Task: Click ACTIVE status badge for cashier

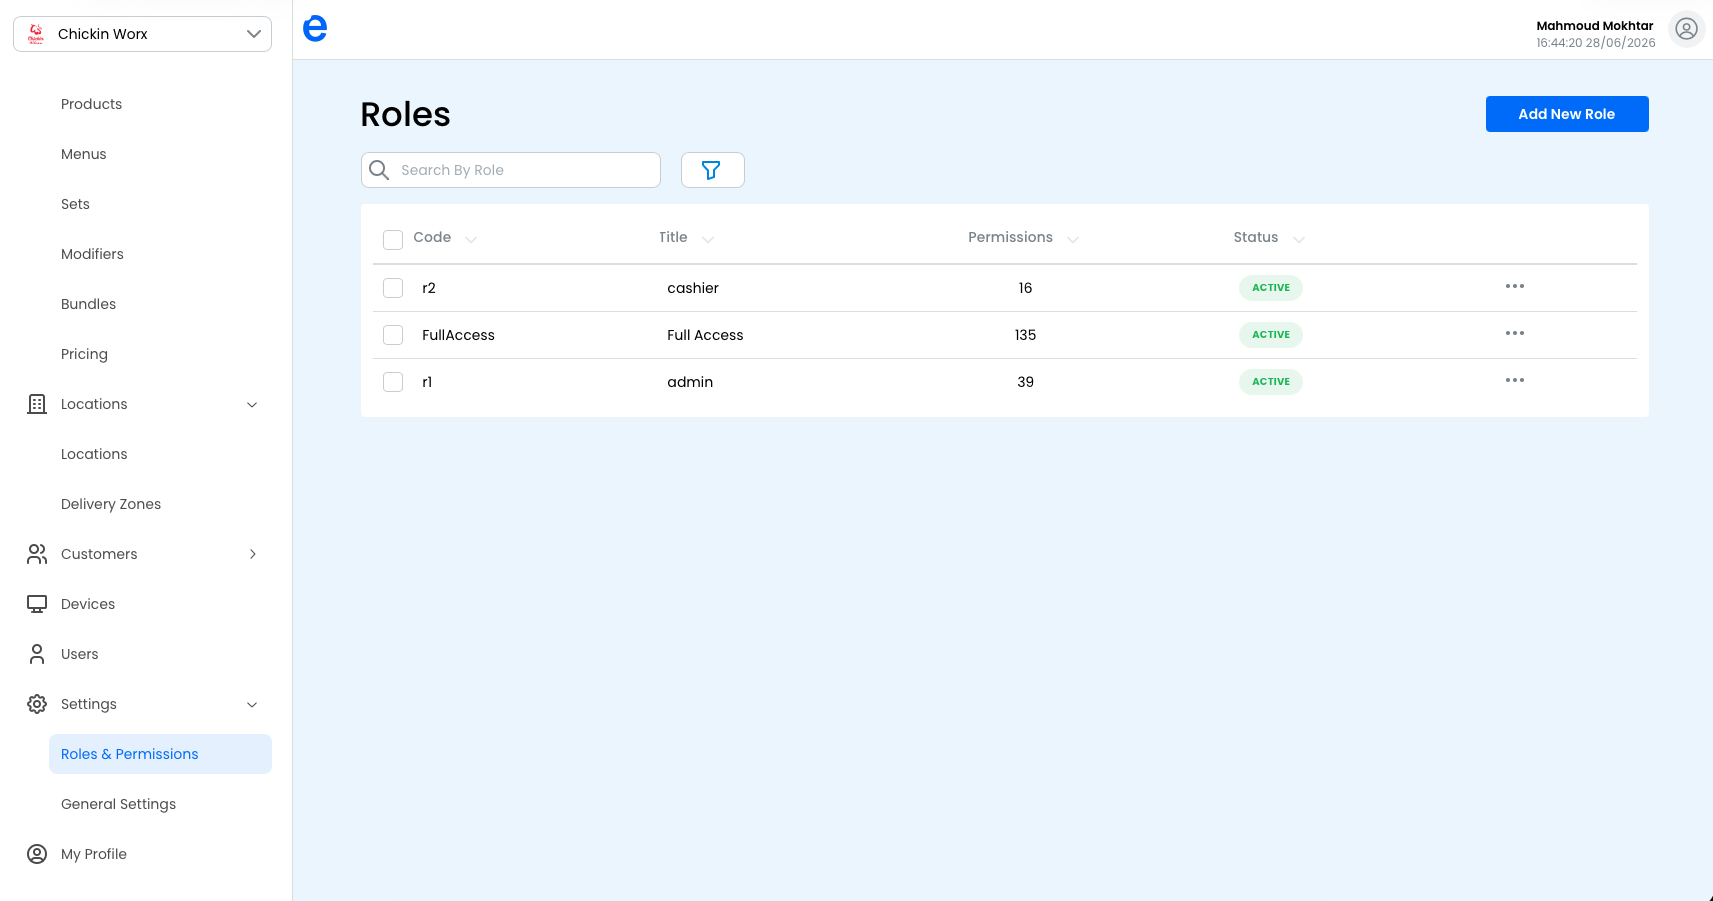Action: (x=1271, y=288)
